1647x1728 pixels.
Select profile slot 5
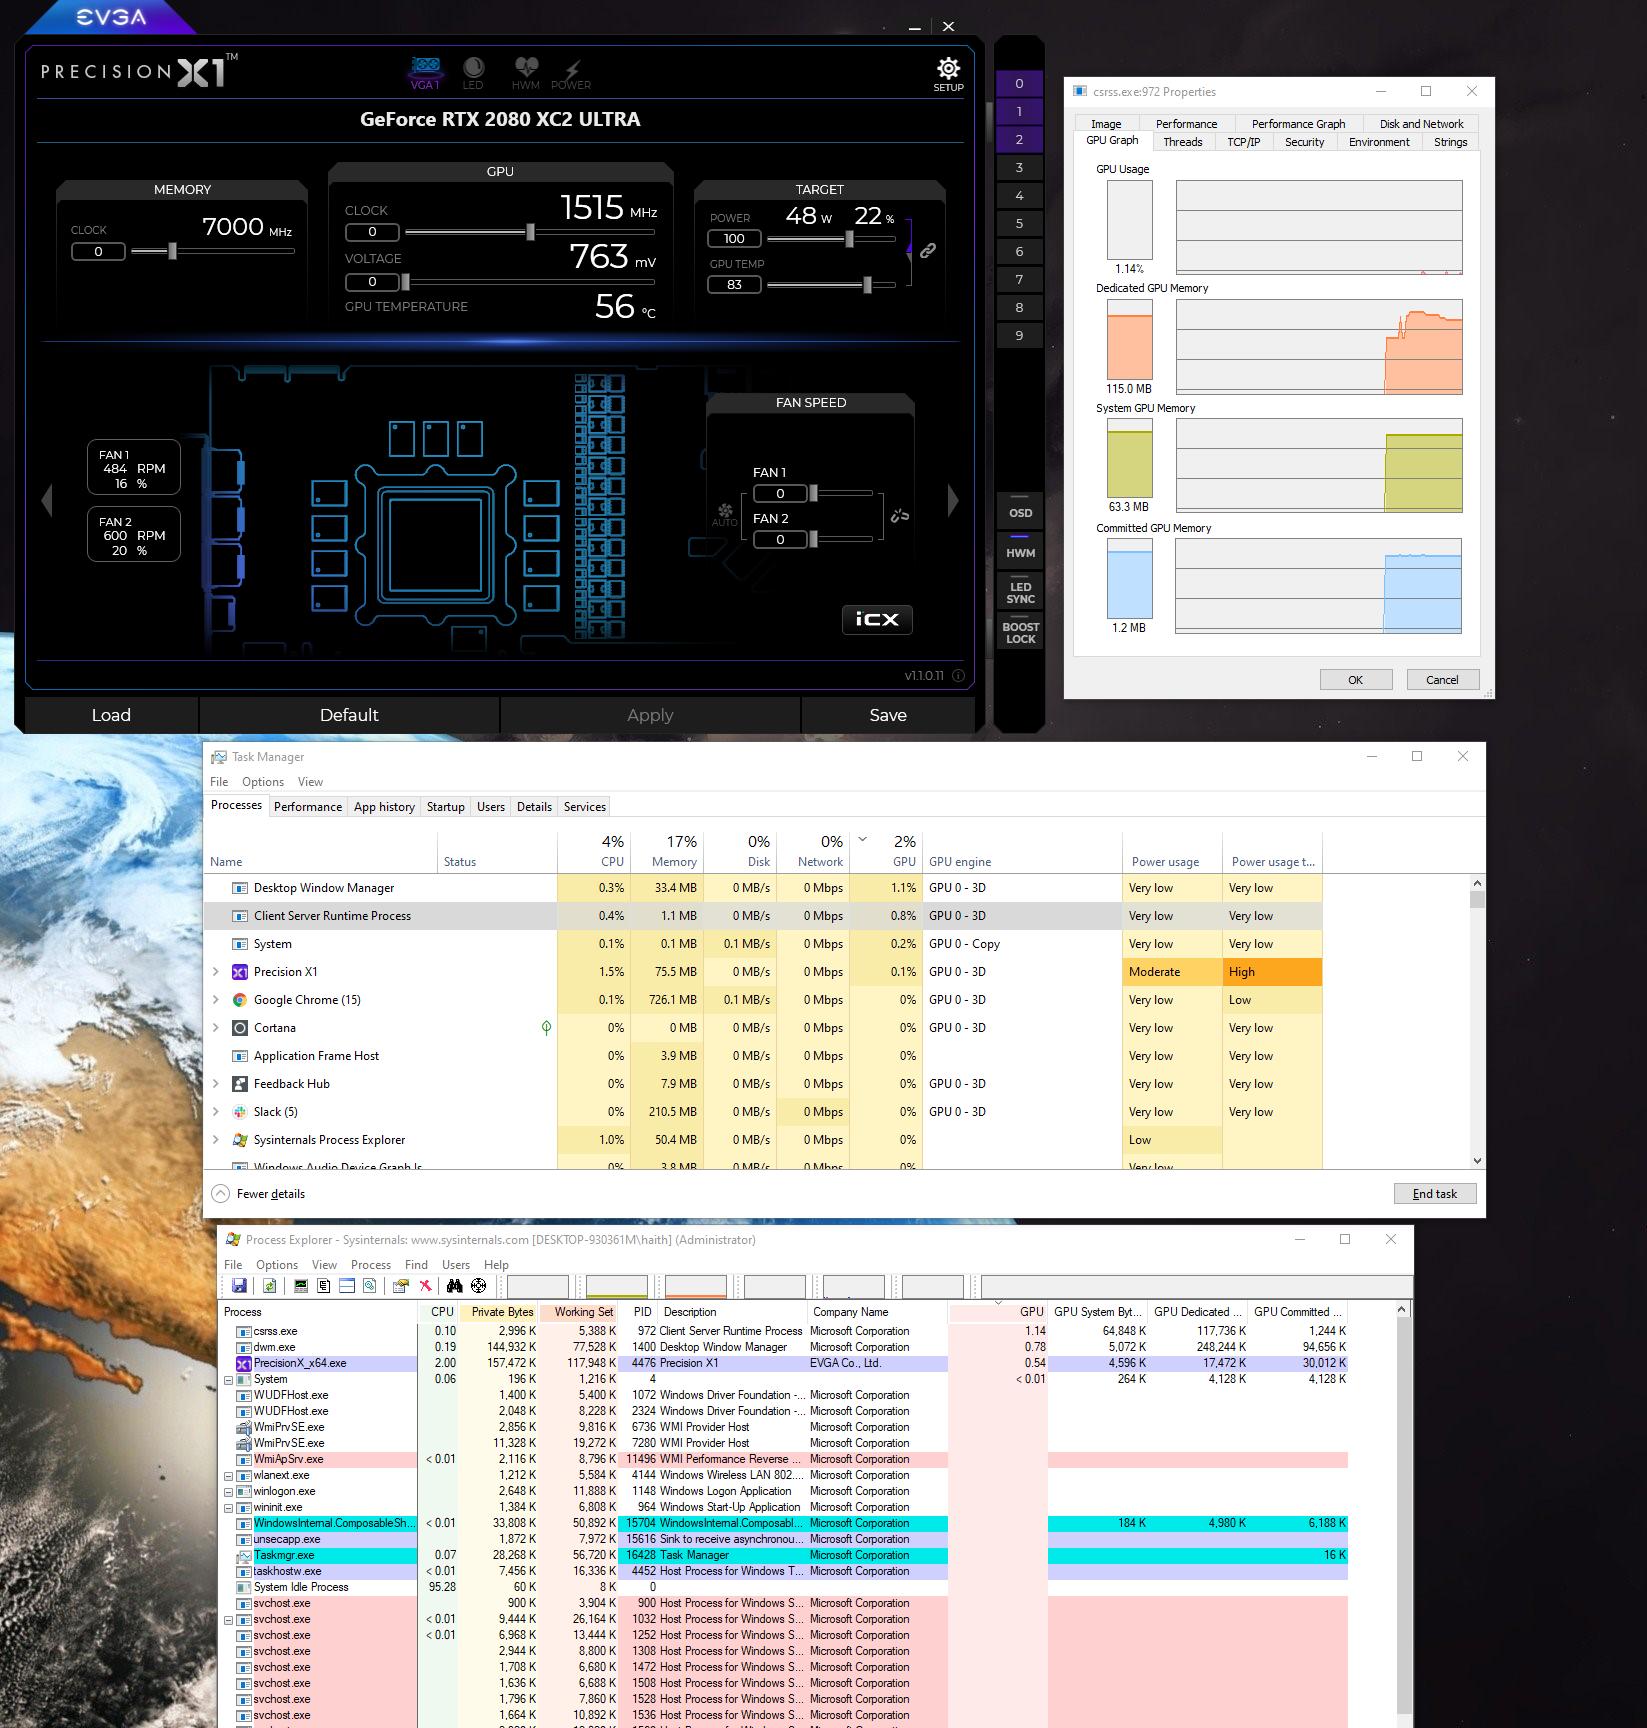(x=1019, y=224)
